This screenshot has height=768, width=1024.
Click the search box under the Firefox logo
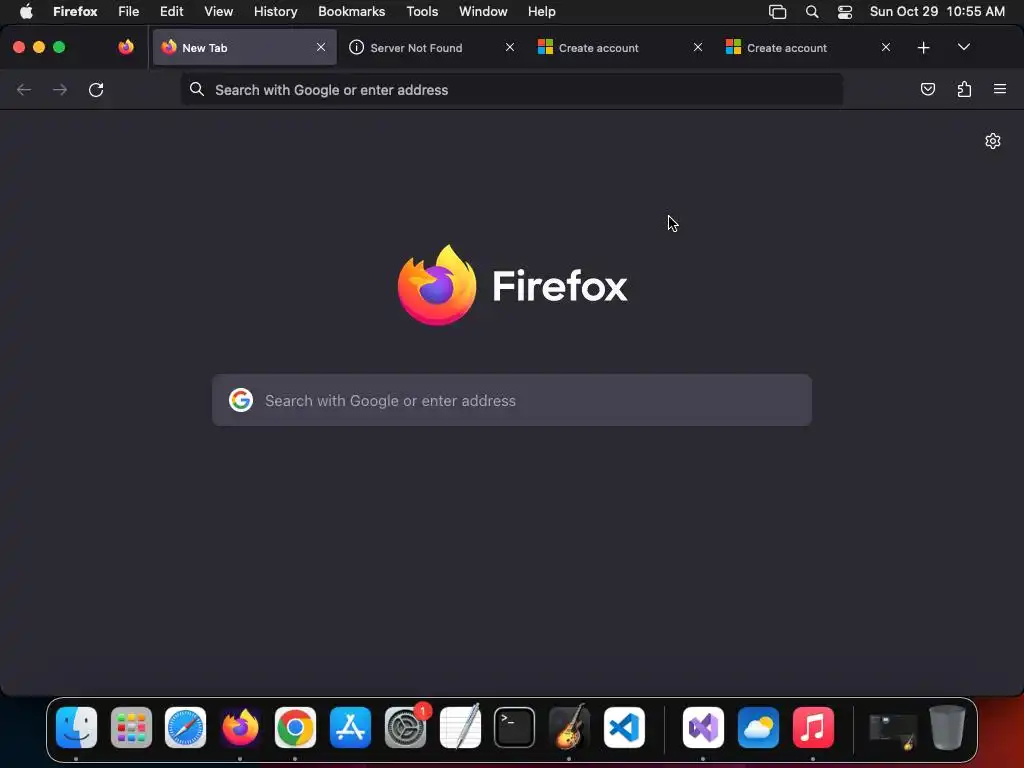pyautogui.click(x=512, y=400)
